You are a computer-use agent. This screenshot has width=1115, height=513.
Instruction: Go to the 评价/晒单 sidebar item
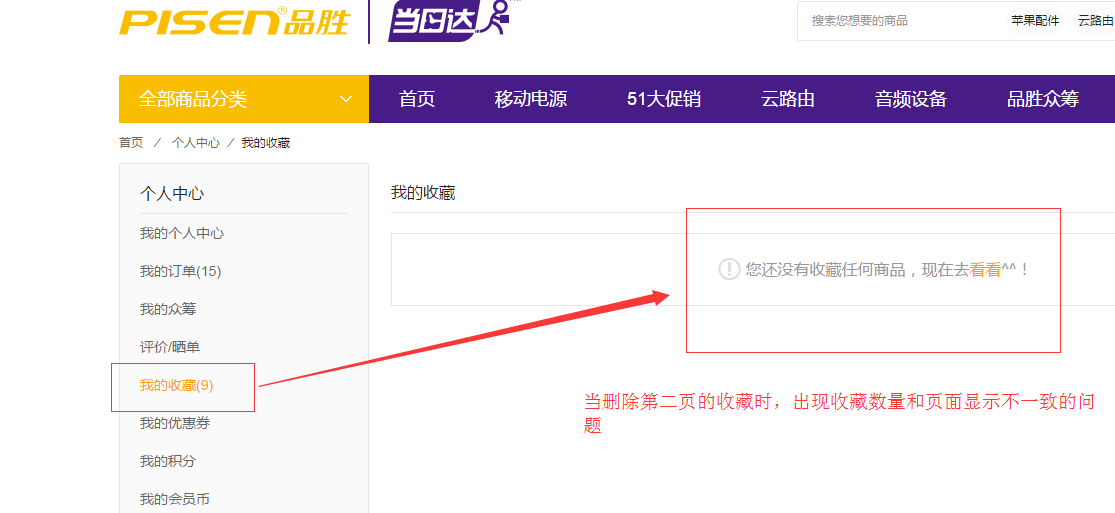point(170,347)
